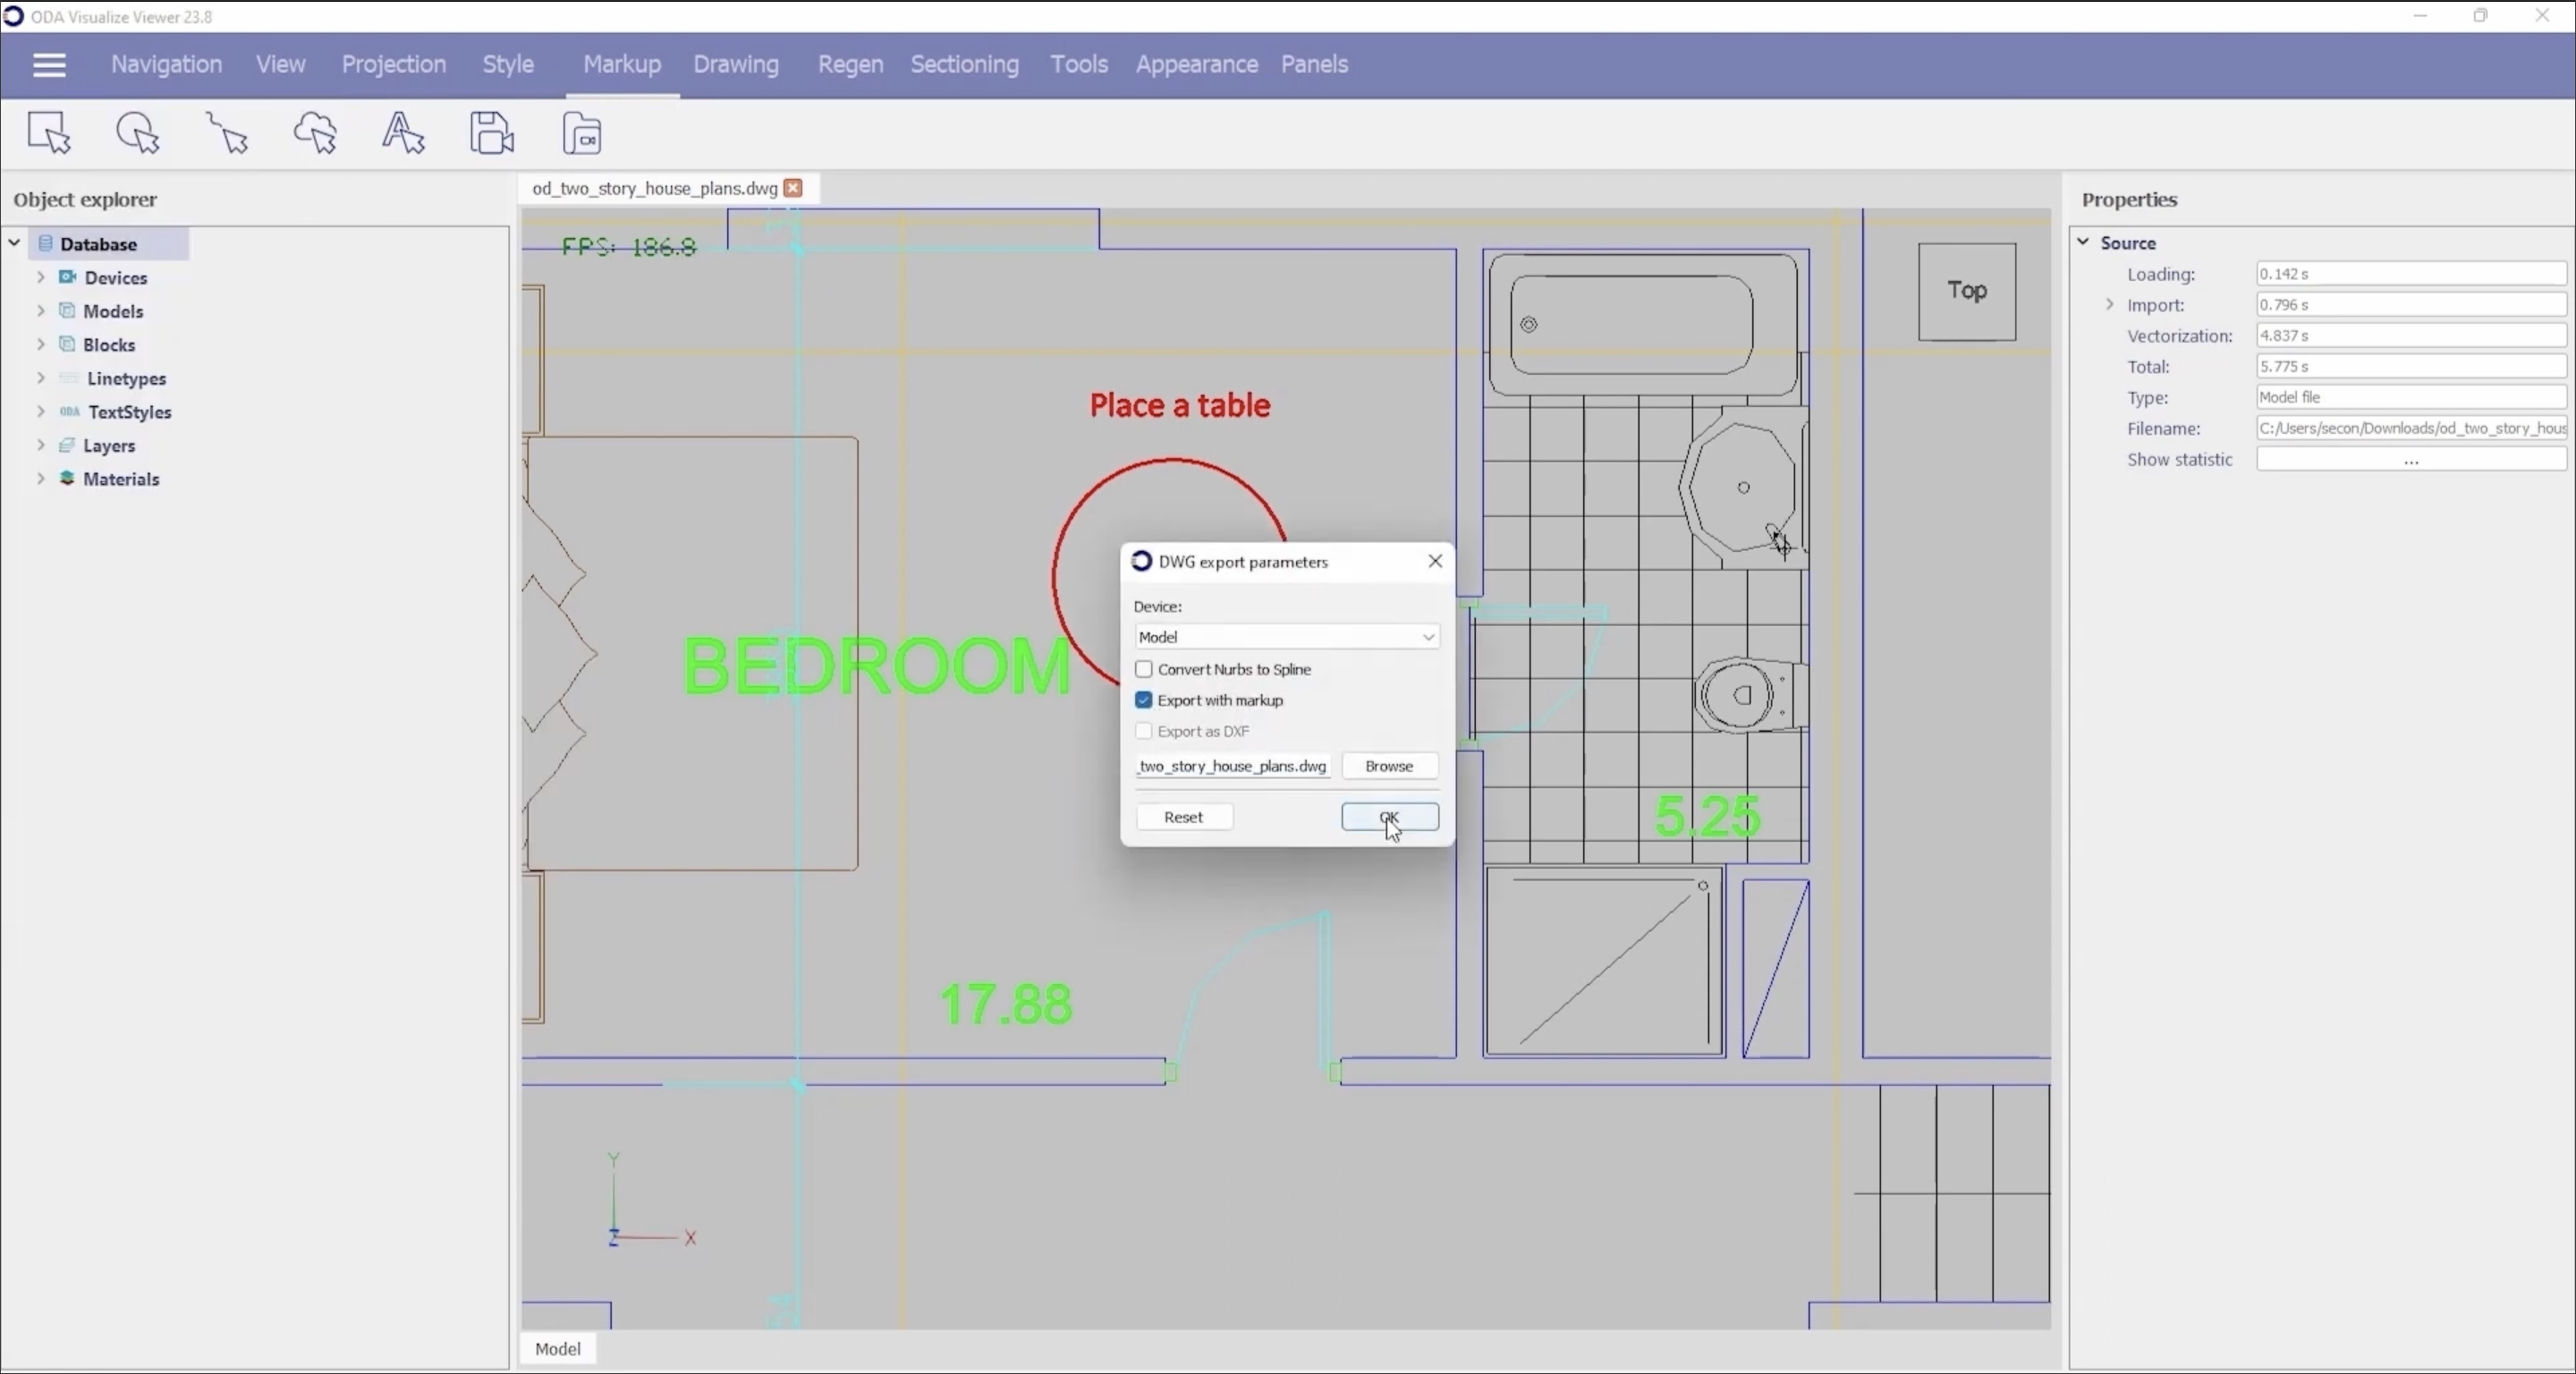Click the Database tree icon
The width and height of the screenshot is (2576, 1374).
pyautogui.click(x=45, y=243)
